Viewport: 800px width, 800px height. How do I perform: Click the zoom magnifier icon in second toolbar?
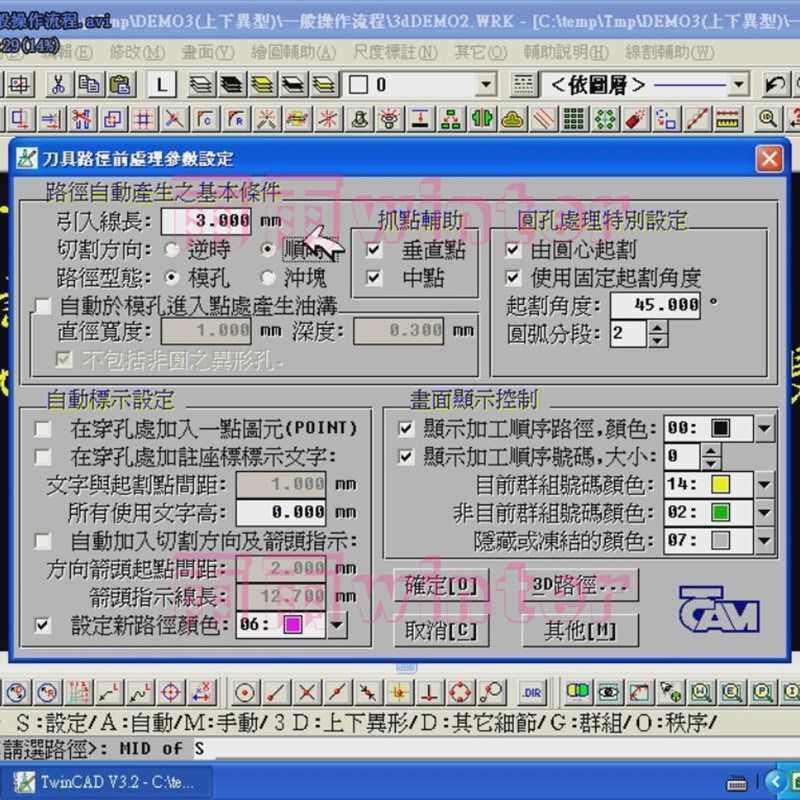pos(768,119)
